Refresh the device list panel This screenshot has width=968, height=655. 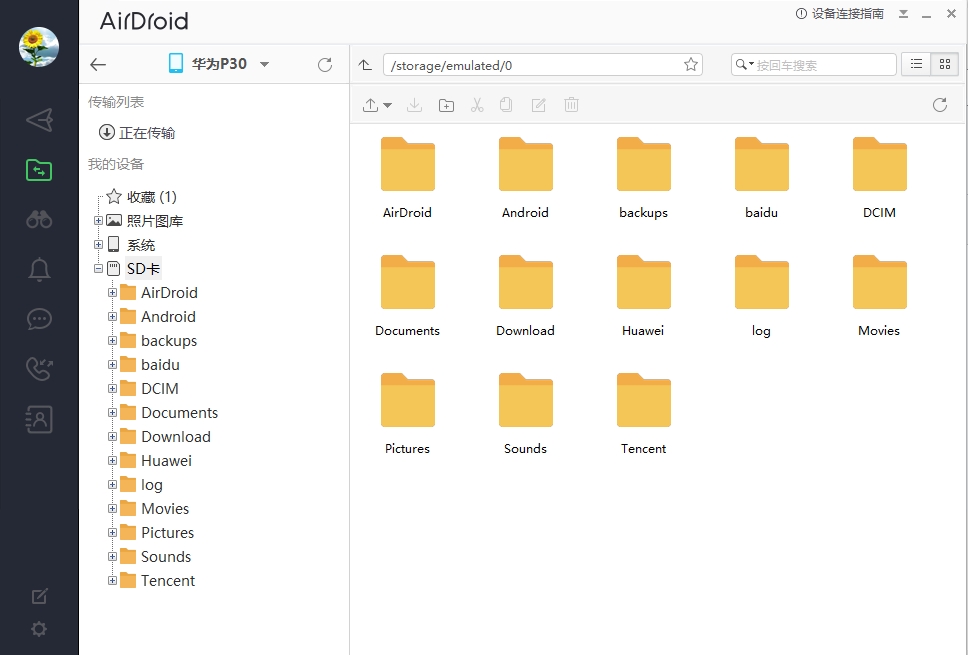pos(325,64)
